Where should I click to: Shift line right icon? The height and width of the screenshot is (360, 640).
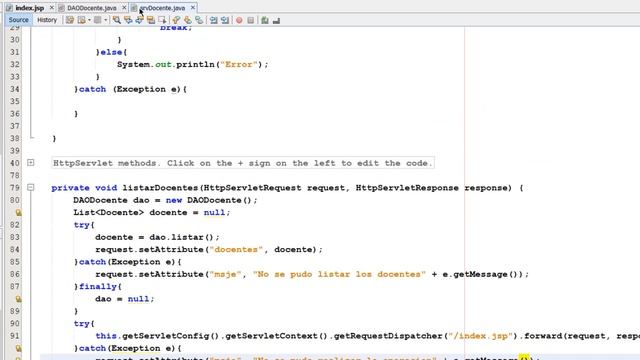pos(225,20)
